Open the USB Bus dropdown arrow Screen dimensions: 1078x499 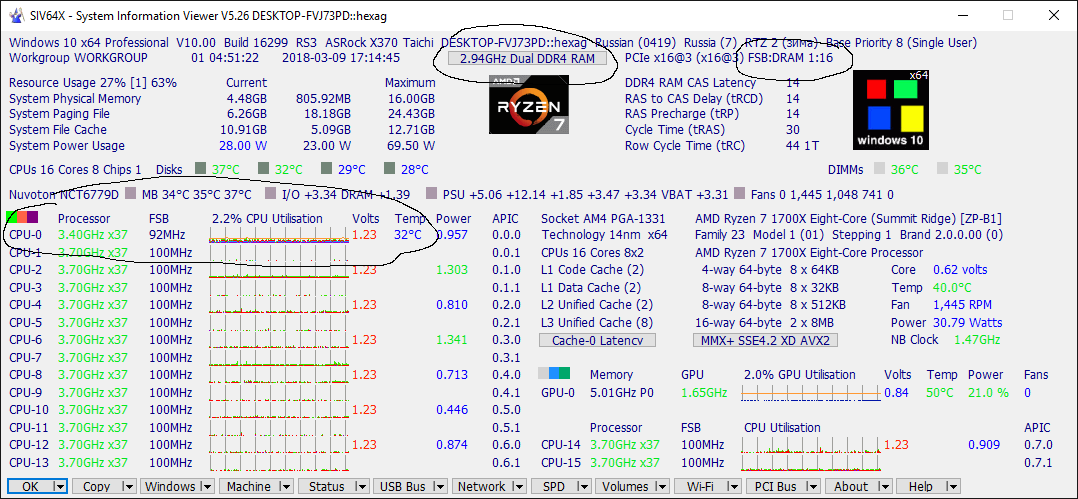coord(441,487)
